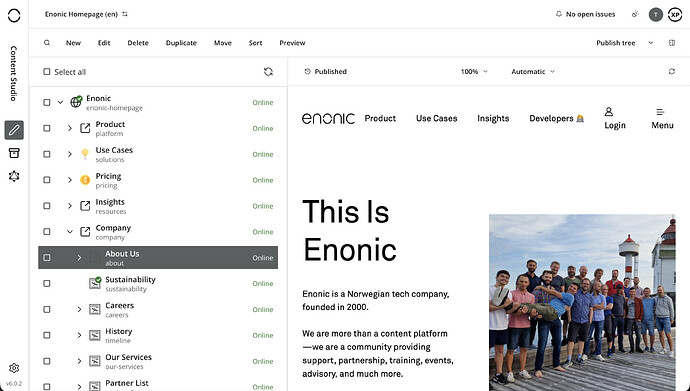The height and width of the screenshot is (391, 690).
Task: Open the Publish tree dropdown arrow
Action: 650,43
